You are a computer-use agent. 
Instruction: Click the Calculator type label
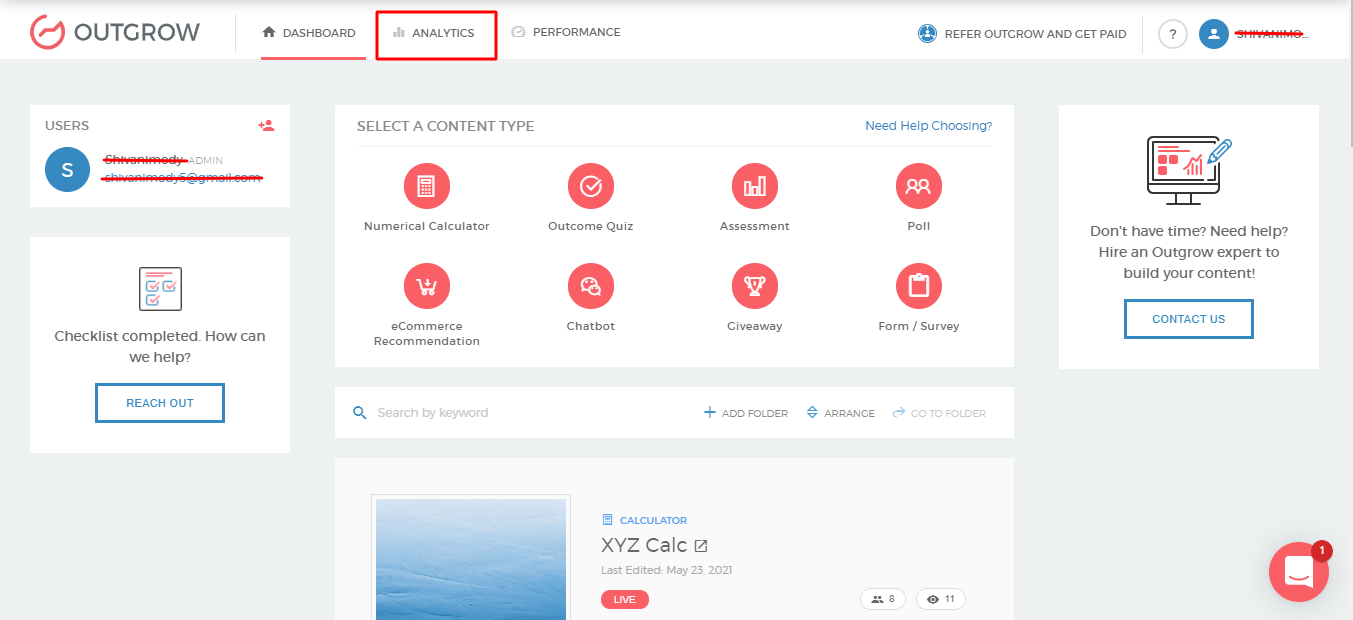tap(644, 520)
